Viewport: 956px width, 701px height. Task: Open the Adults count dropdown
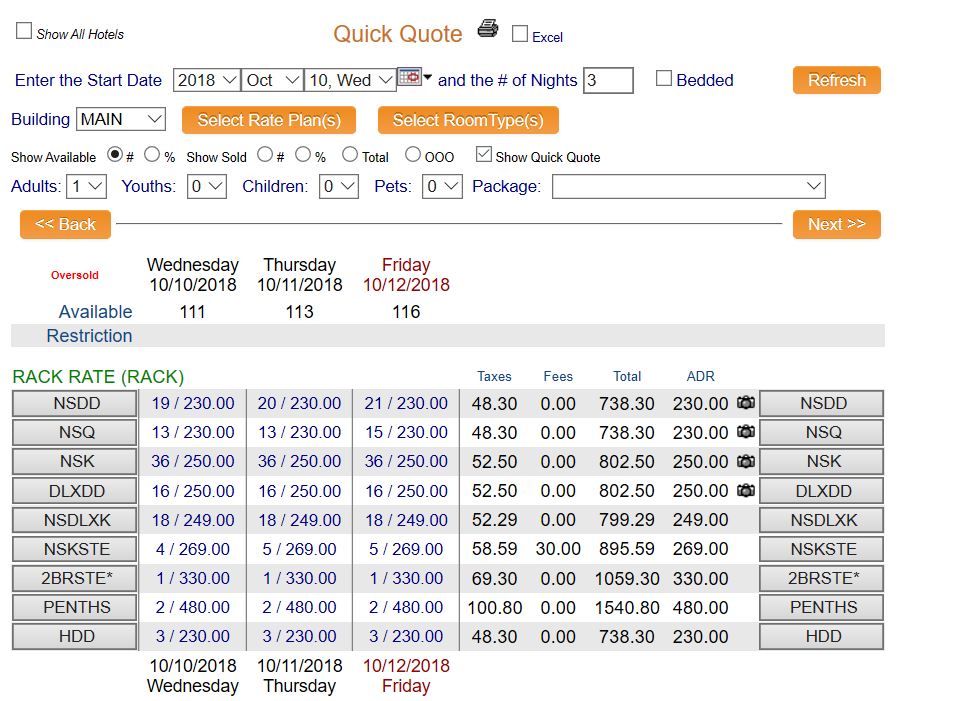pyautogui.click(x=87, y=186)
